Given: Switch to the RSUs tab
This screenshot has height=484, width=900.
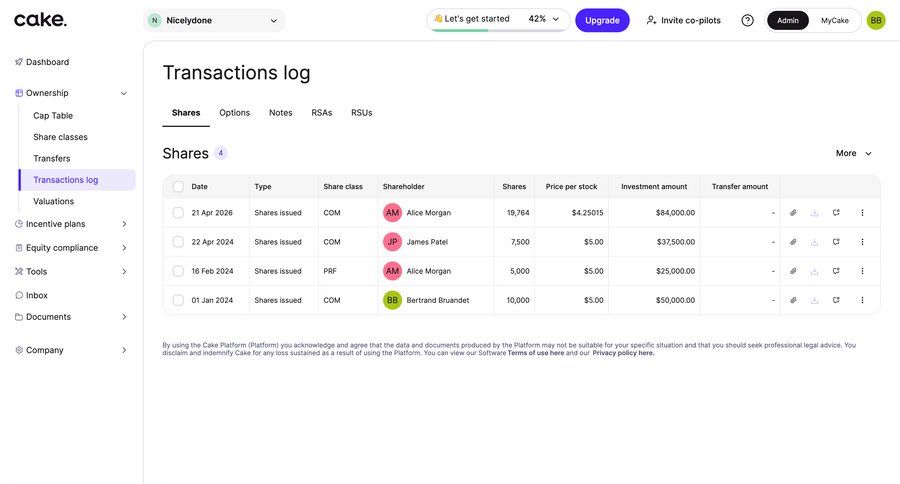Looking at the screenshot, I should pos(361,113).
